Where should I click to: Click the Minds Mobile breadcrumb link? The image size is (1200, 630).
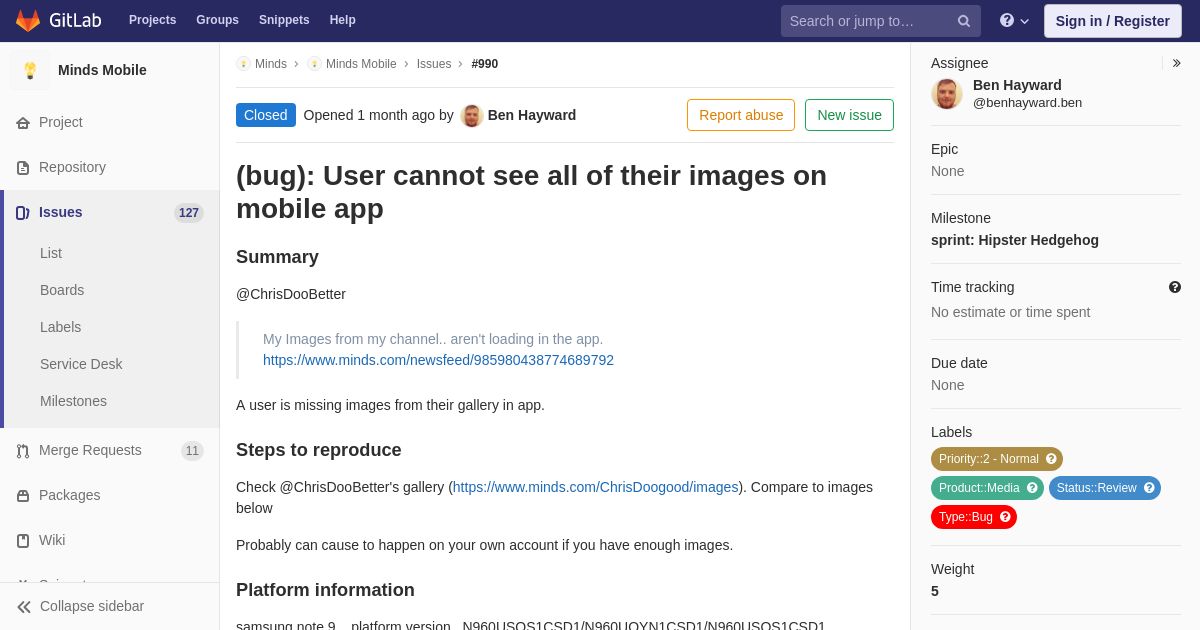click(361, 64)
